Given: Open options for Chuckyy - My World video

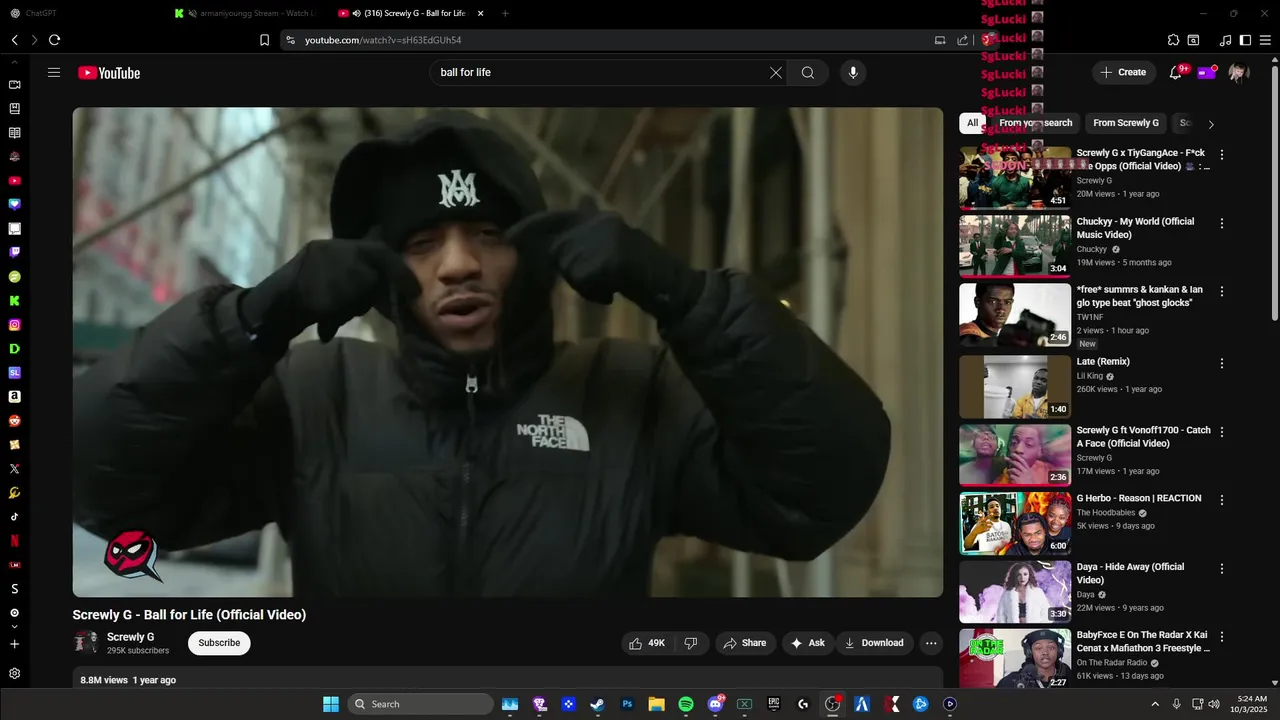Looking at the screenshot, I should click(1221, 223).
